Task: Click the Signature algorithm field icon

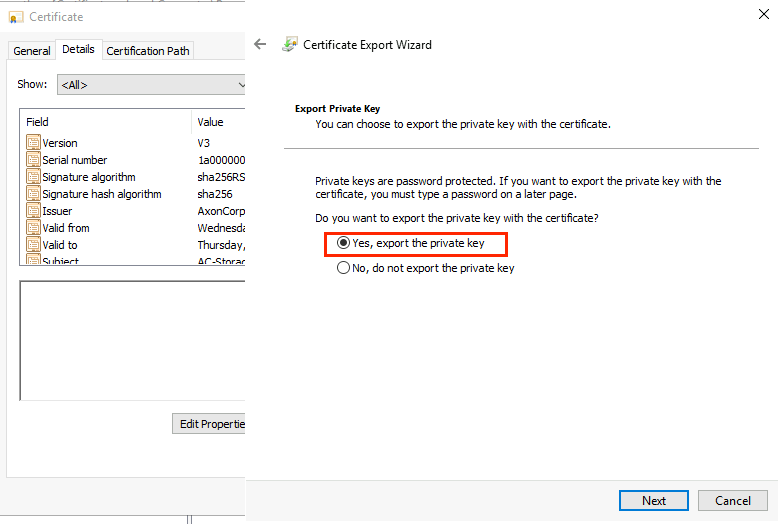Action: tap(33, 177)
